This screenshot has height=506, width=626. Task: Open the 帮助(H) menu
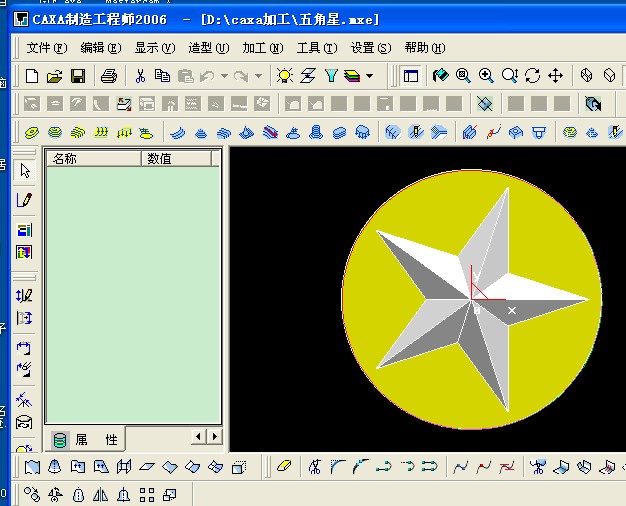425,48
